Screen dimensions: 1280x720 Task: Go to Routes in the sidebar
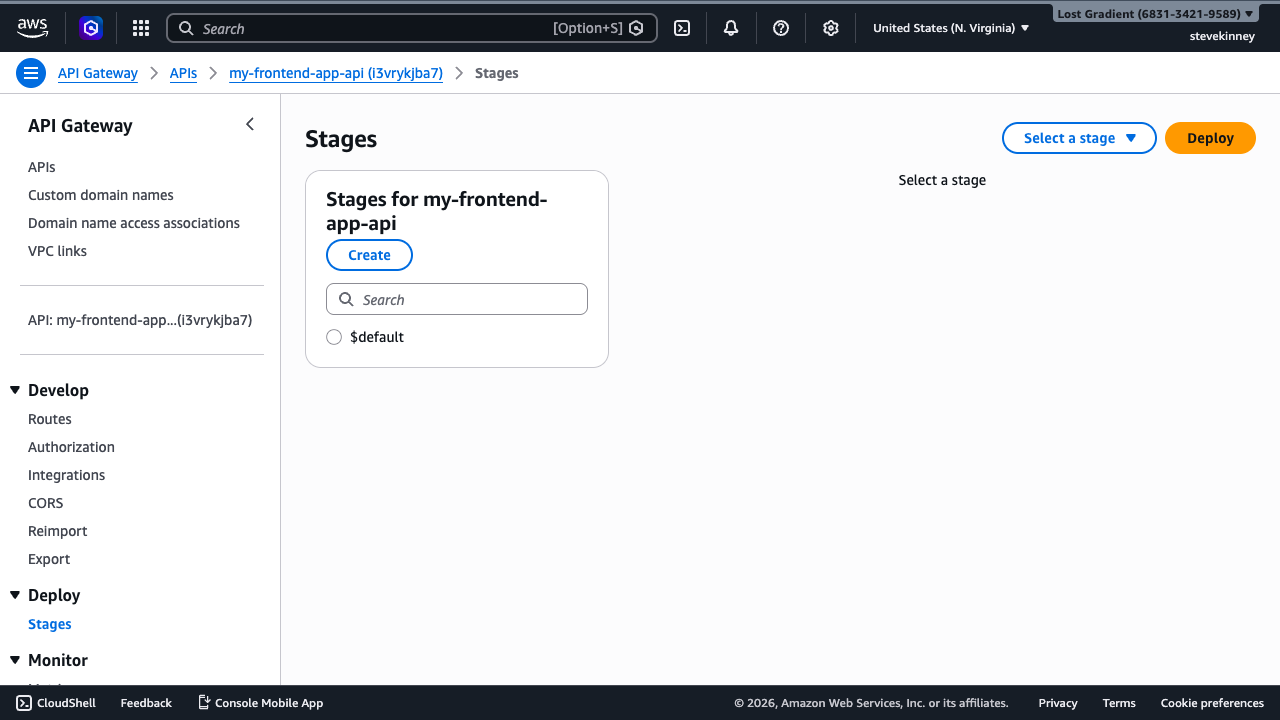(50, 419)
